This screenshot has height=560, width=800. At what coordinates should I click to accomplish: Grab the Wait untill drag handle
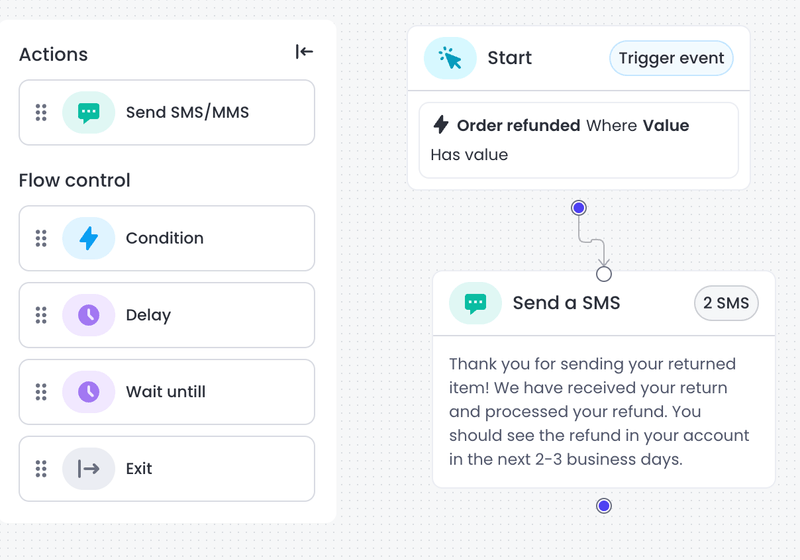tap(41, 392)
